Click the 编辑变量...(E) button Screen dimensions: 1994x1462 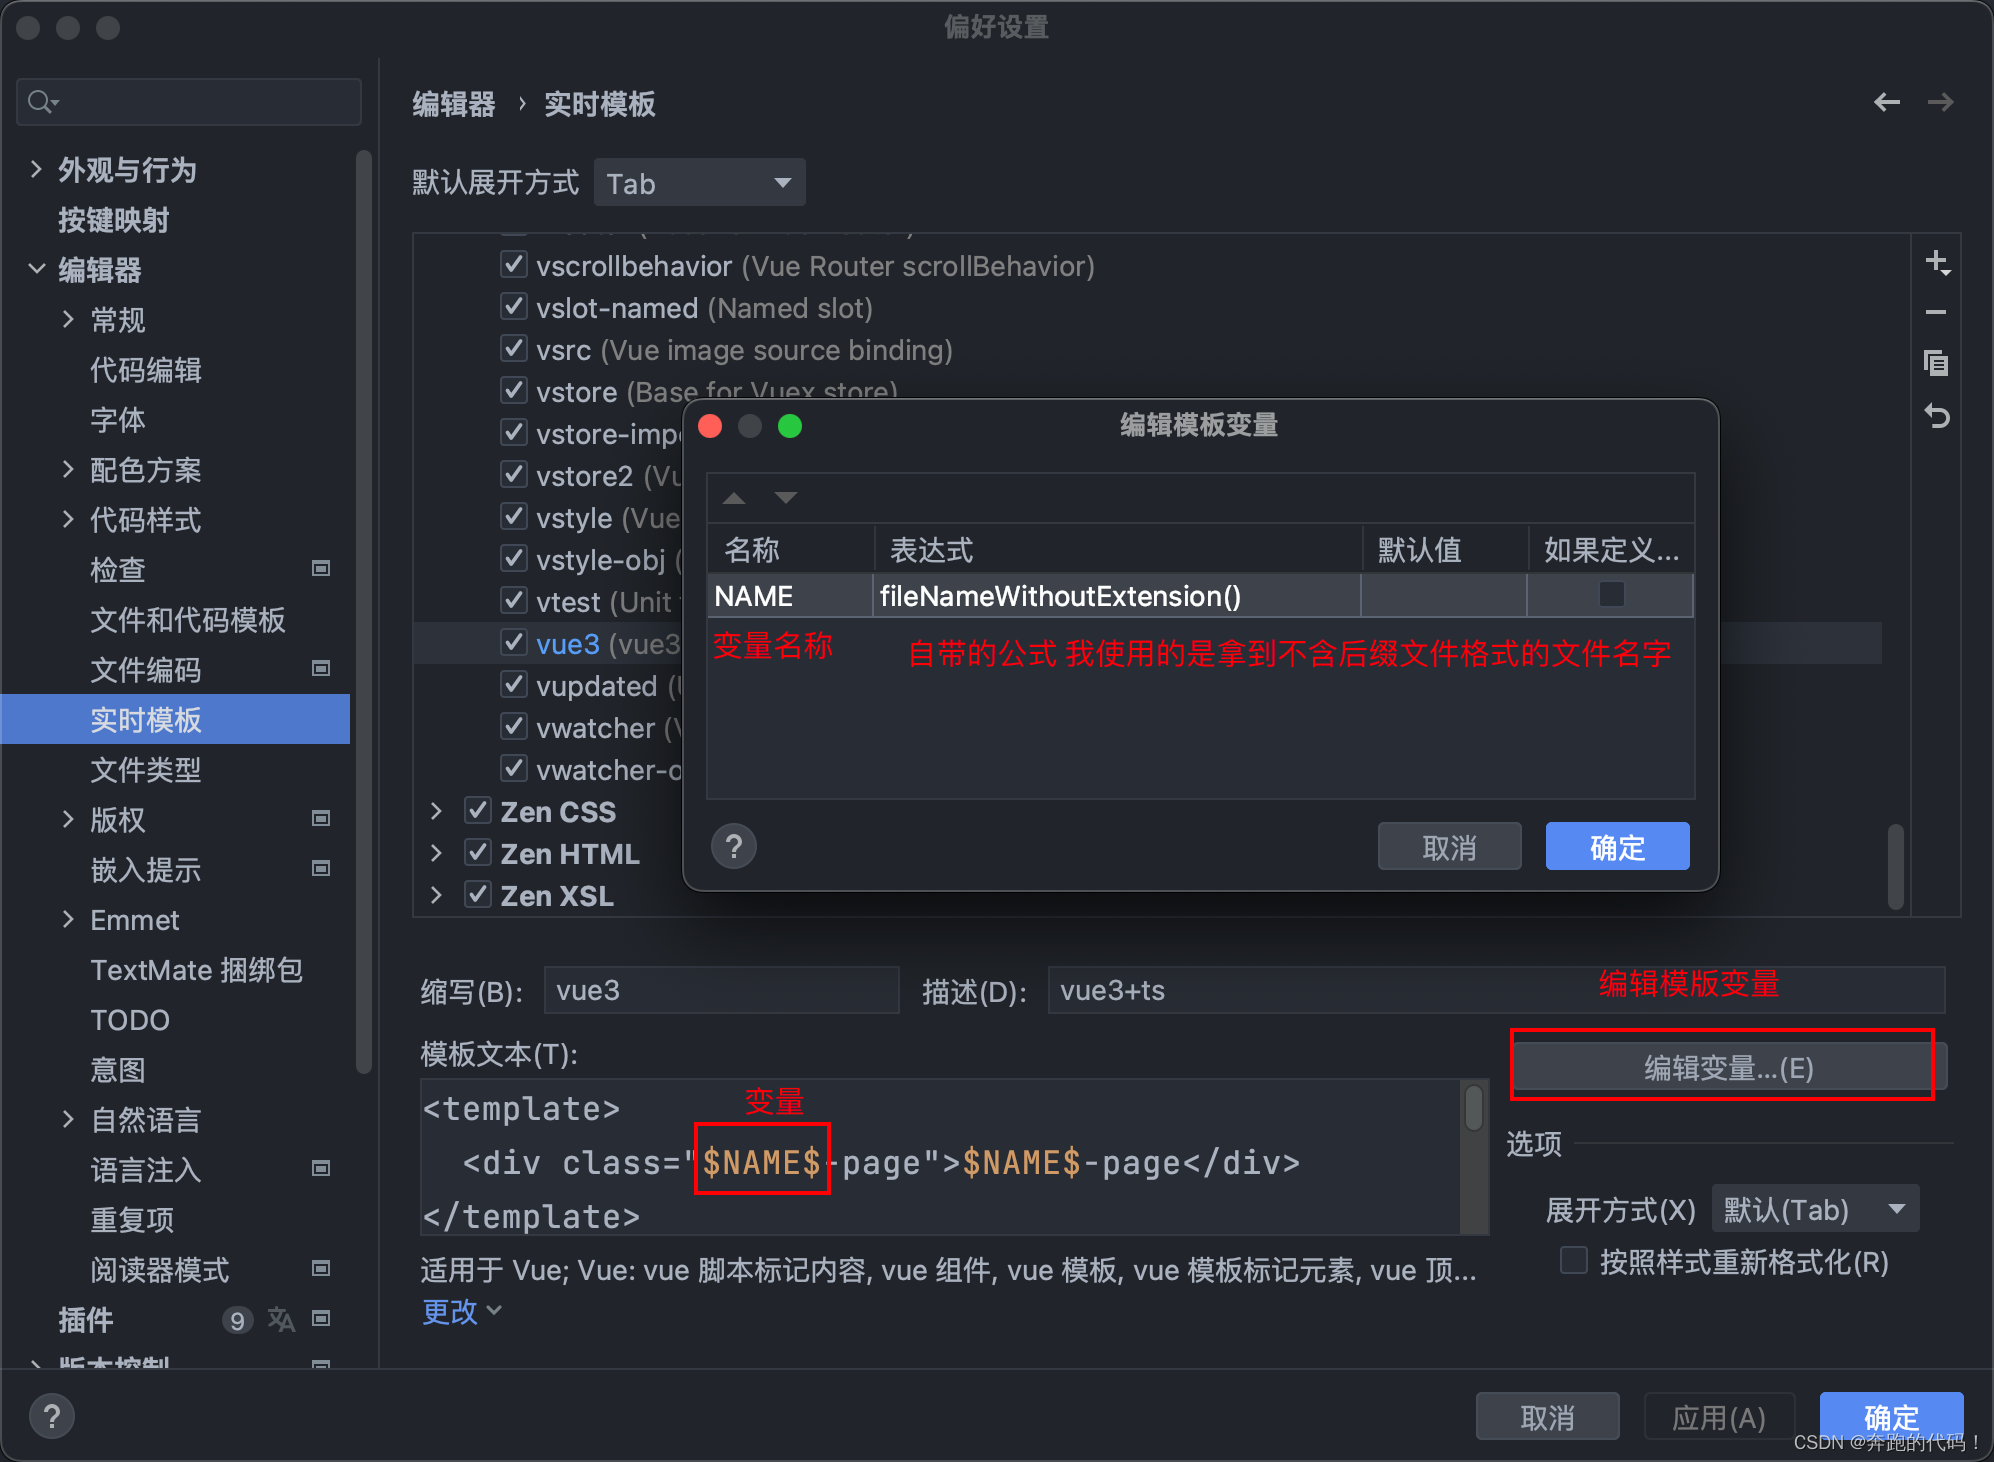(x=1729, y=1067)
